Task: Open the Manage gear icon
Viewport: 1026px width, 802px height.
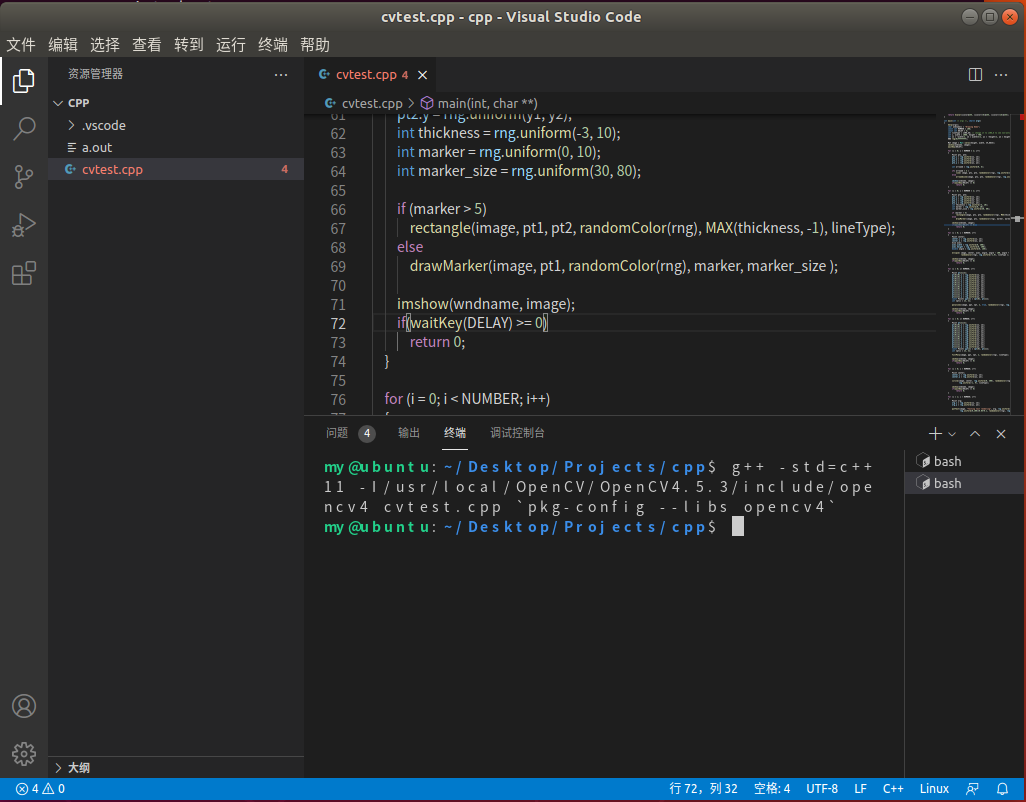Action: pos(24,754)
